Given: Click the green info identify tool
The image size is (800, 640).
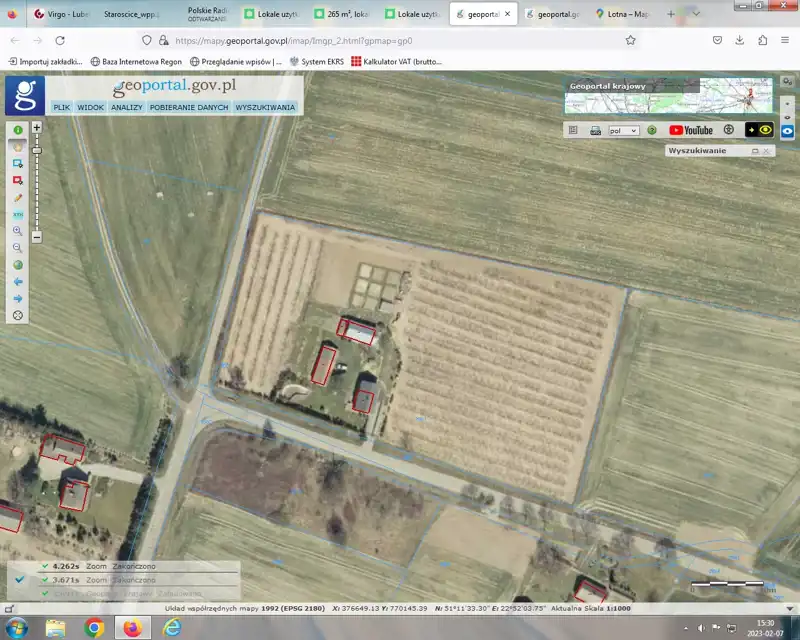Looking at the screenshot, I should pos(18,130).
